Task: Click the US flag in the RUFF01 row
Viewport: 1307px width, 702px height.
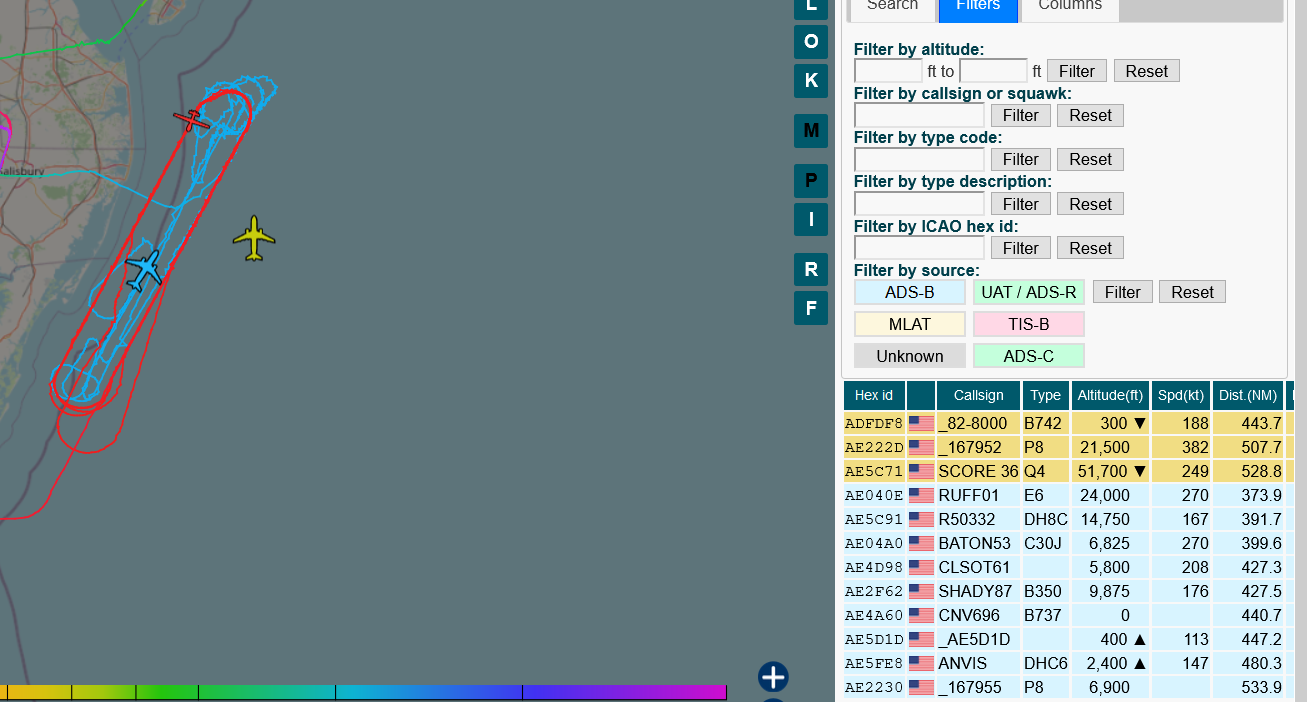Action: [x=921, y=495]
